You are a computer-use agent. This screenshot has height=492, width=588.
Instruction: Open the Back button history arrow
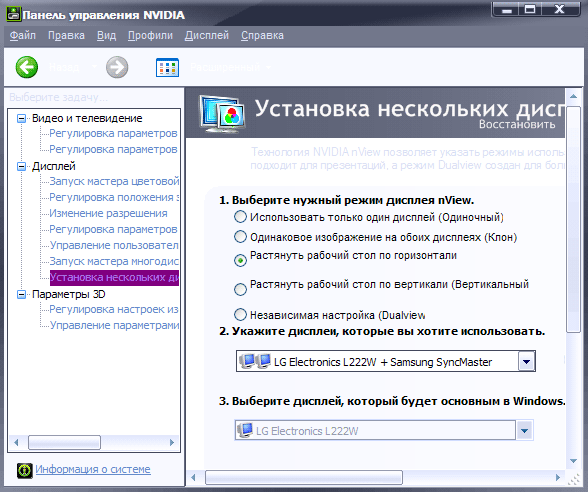[94, 67]
